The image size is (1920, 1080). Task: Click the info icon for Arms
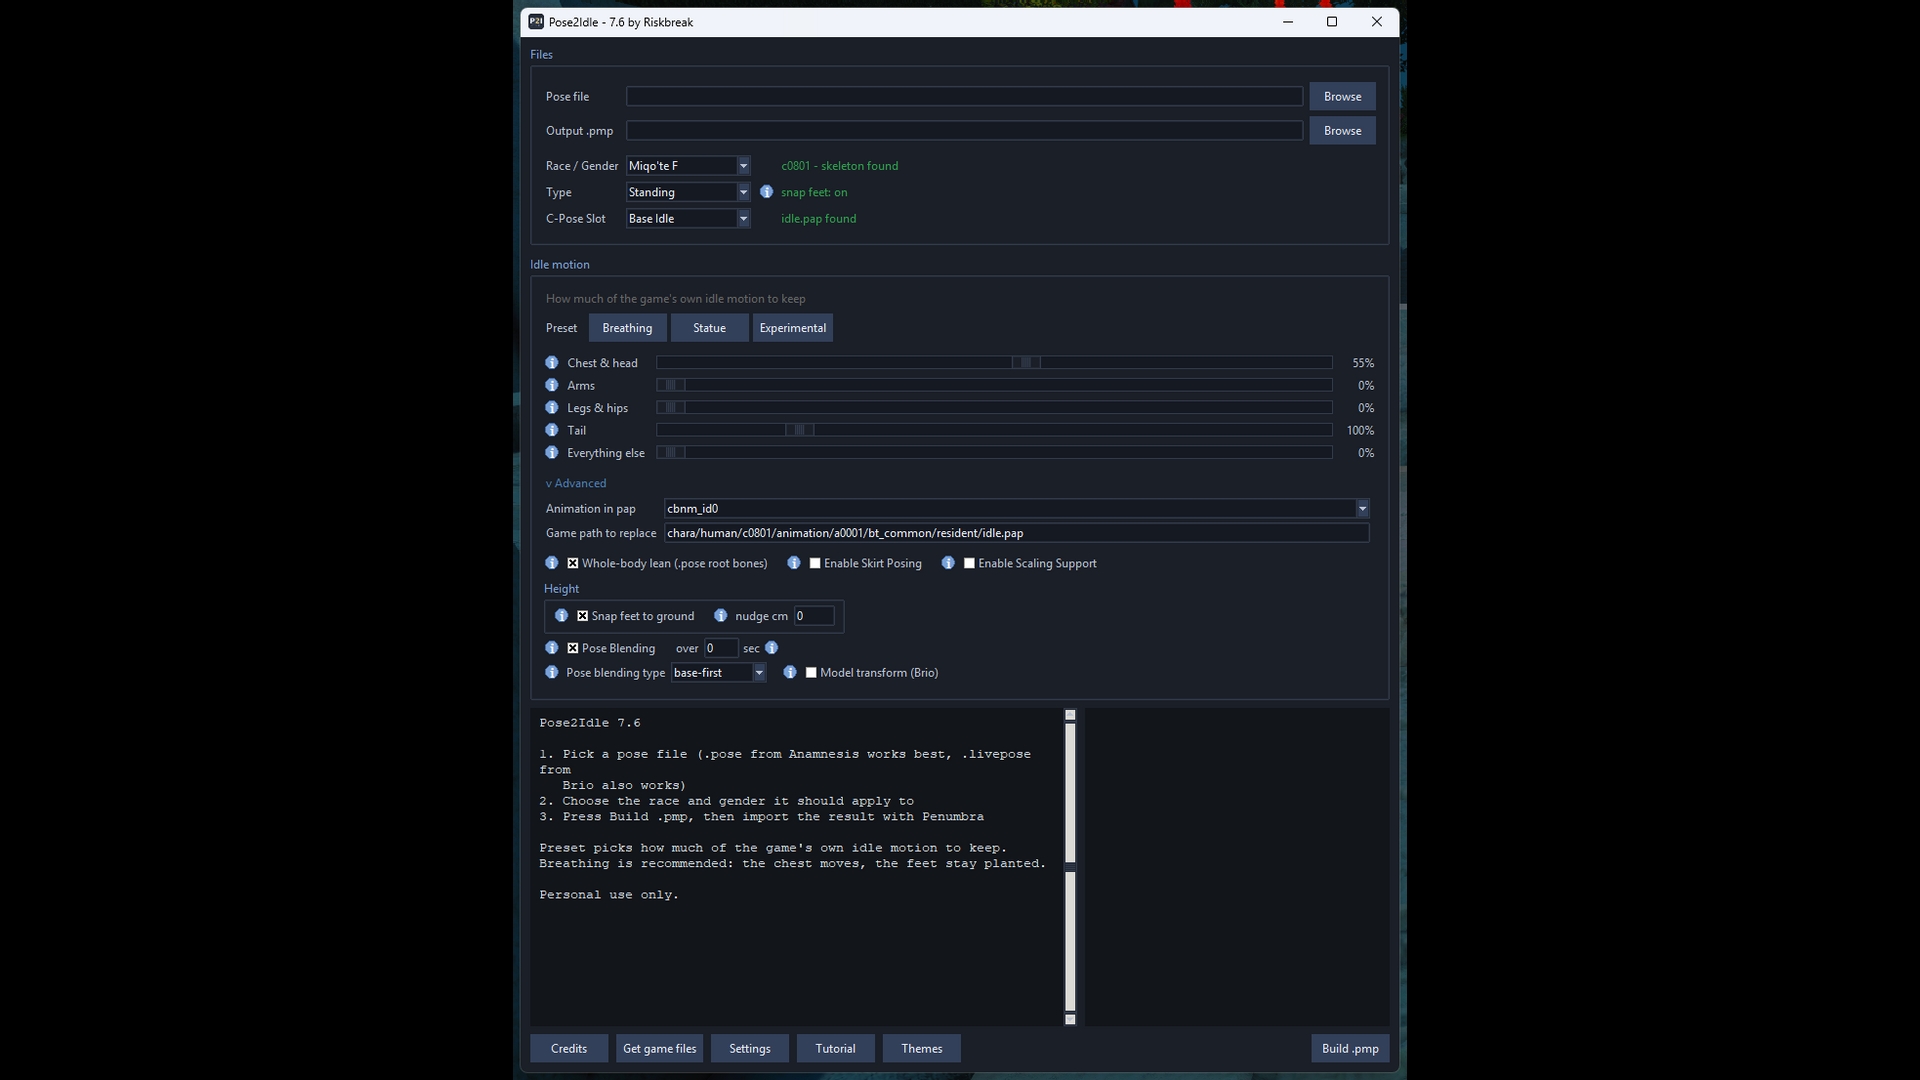pos(552,385)
